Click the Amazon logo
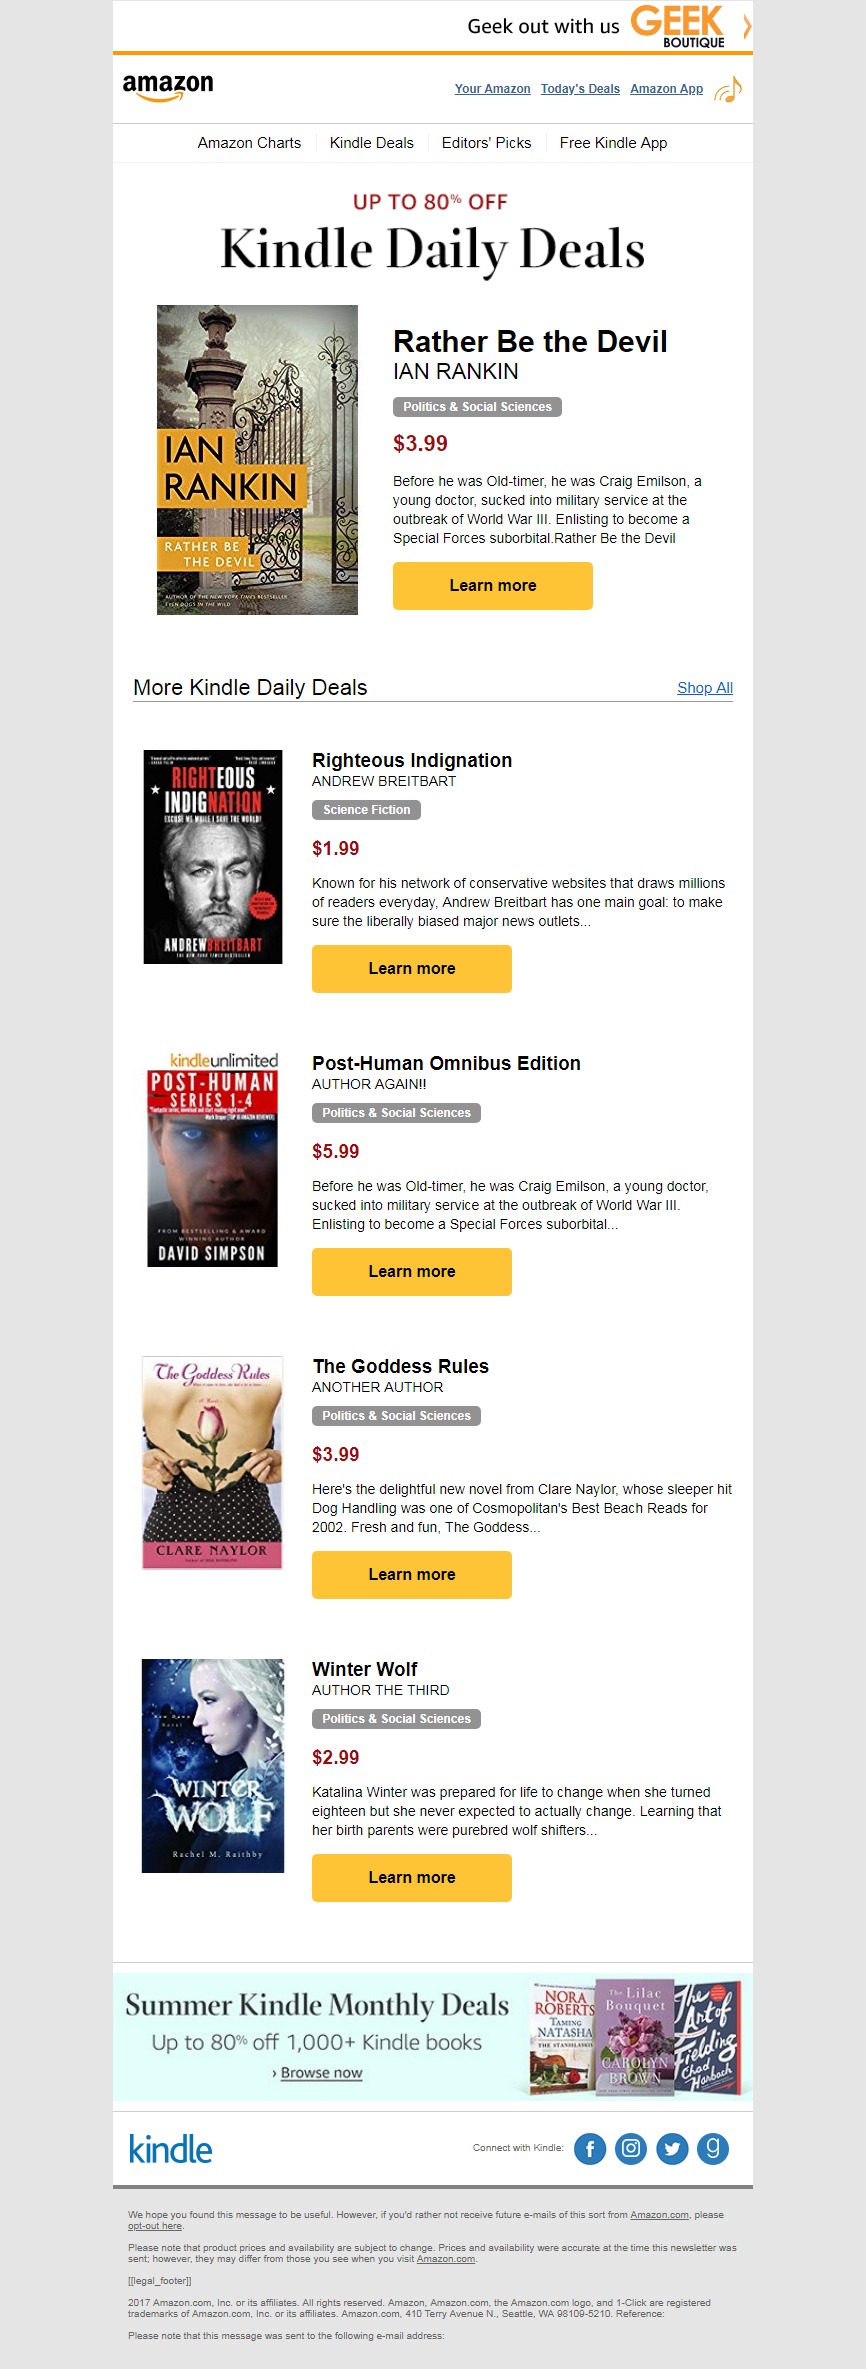The height and width of the screenshot is (2369, 866). [168, 87]
